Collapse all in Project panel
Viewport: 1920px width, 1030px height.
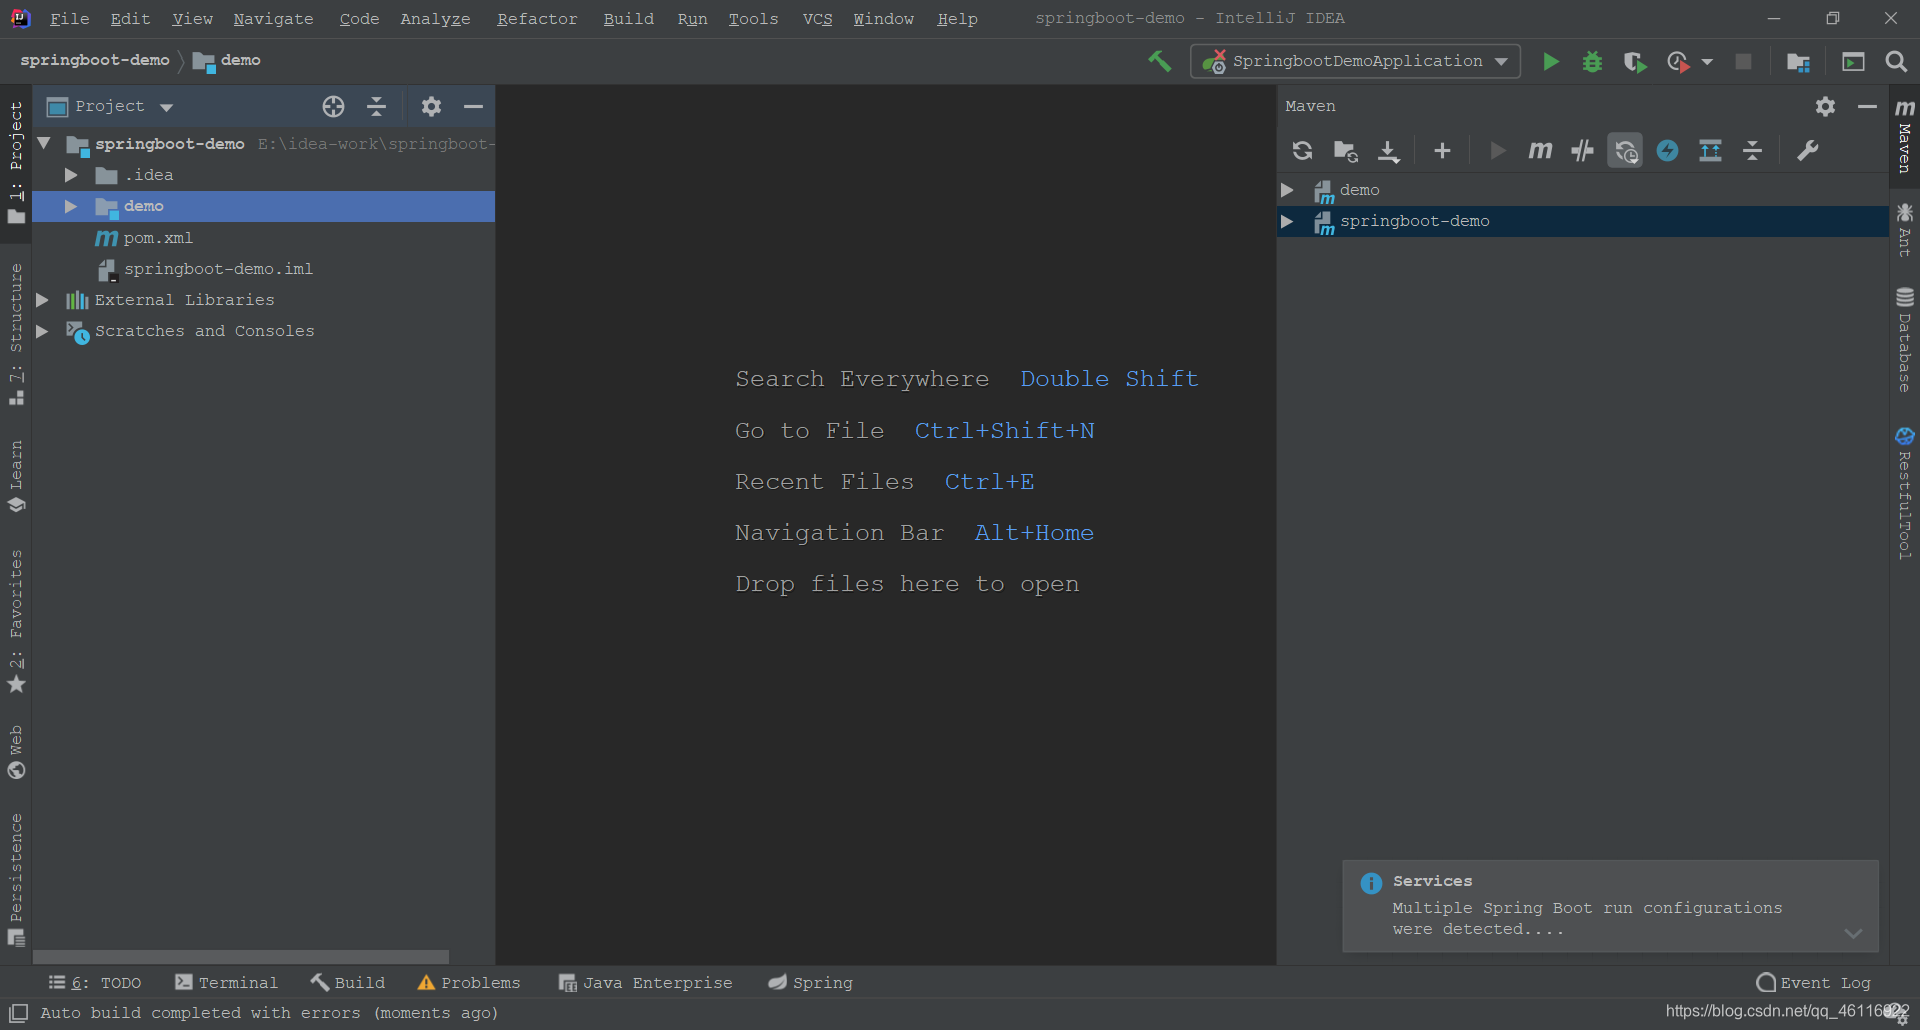point(376,106)
